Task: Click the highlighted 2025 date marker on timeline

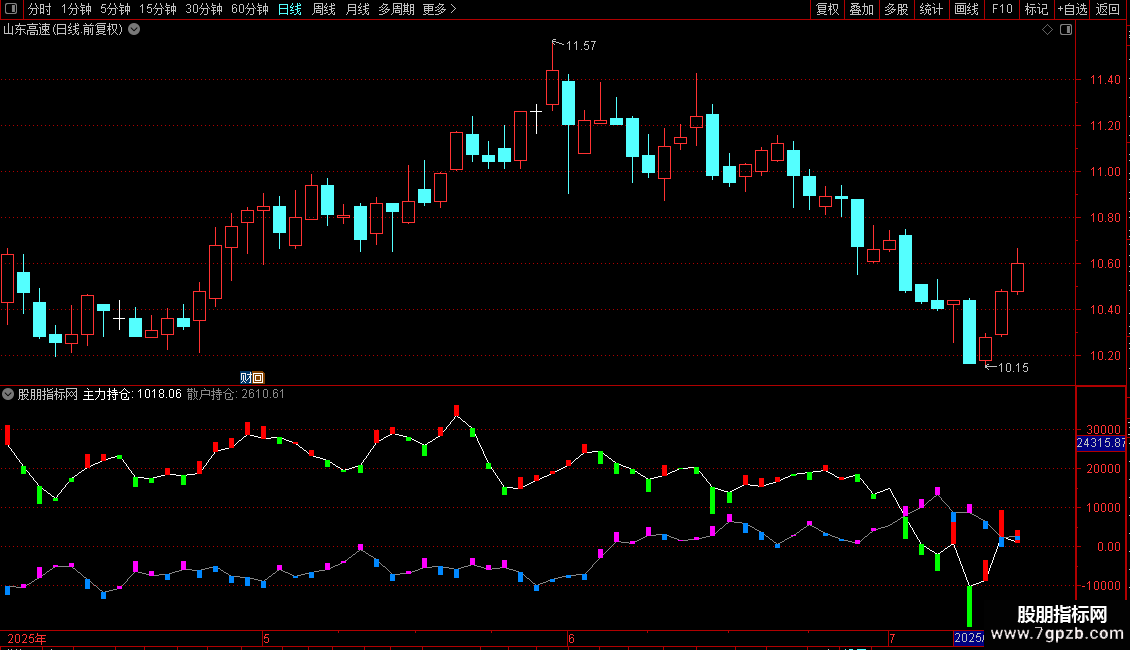Action: 969,638
